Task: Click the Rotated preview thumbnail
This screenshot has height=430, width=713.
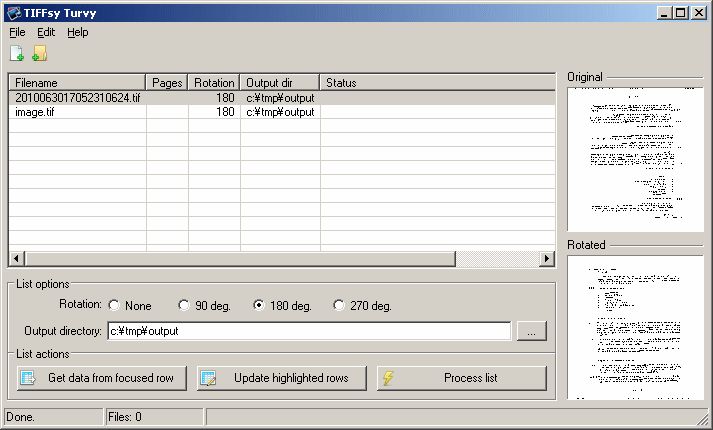Action: pyautogui.click(x=635, y=327)
